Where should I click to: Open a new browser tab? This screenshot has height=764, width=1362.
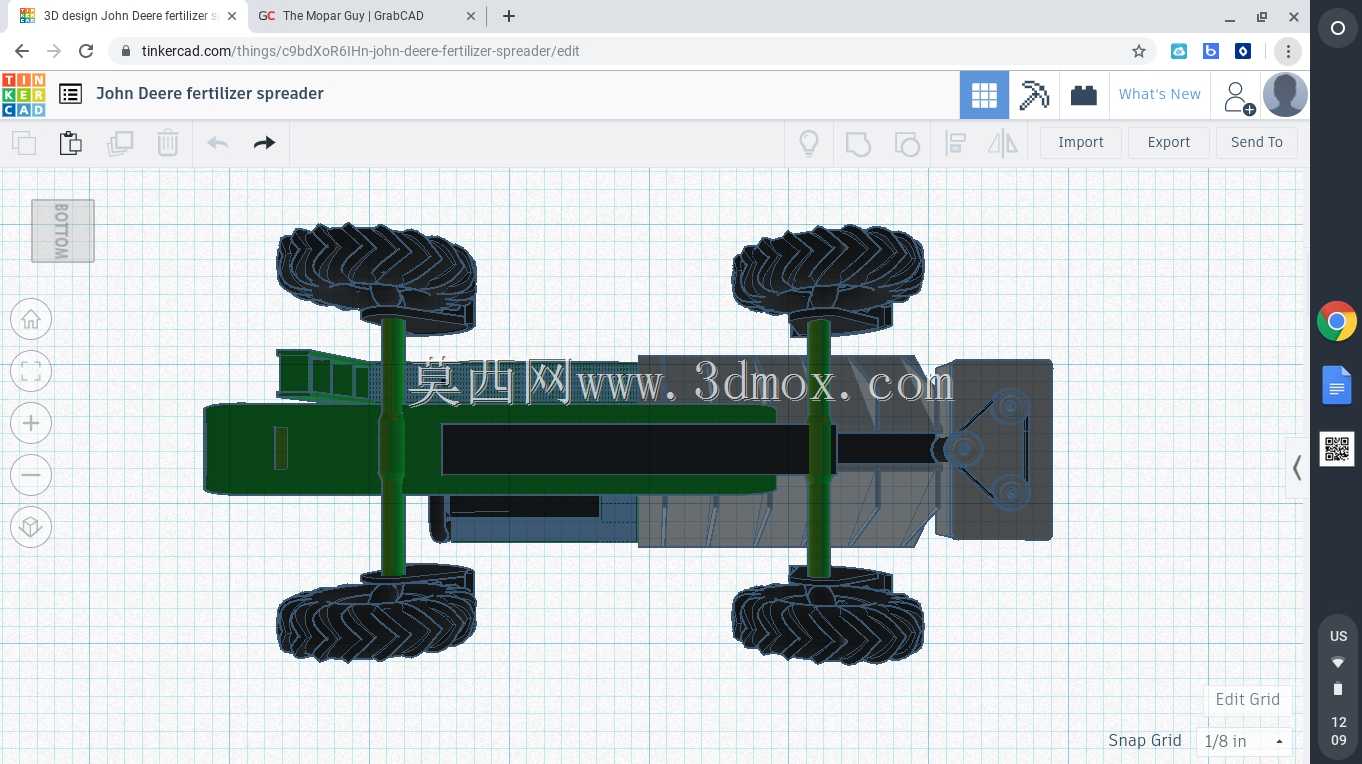click(x=509, y=16)
